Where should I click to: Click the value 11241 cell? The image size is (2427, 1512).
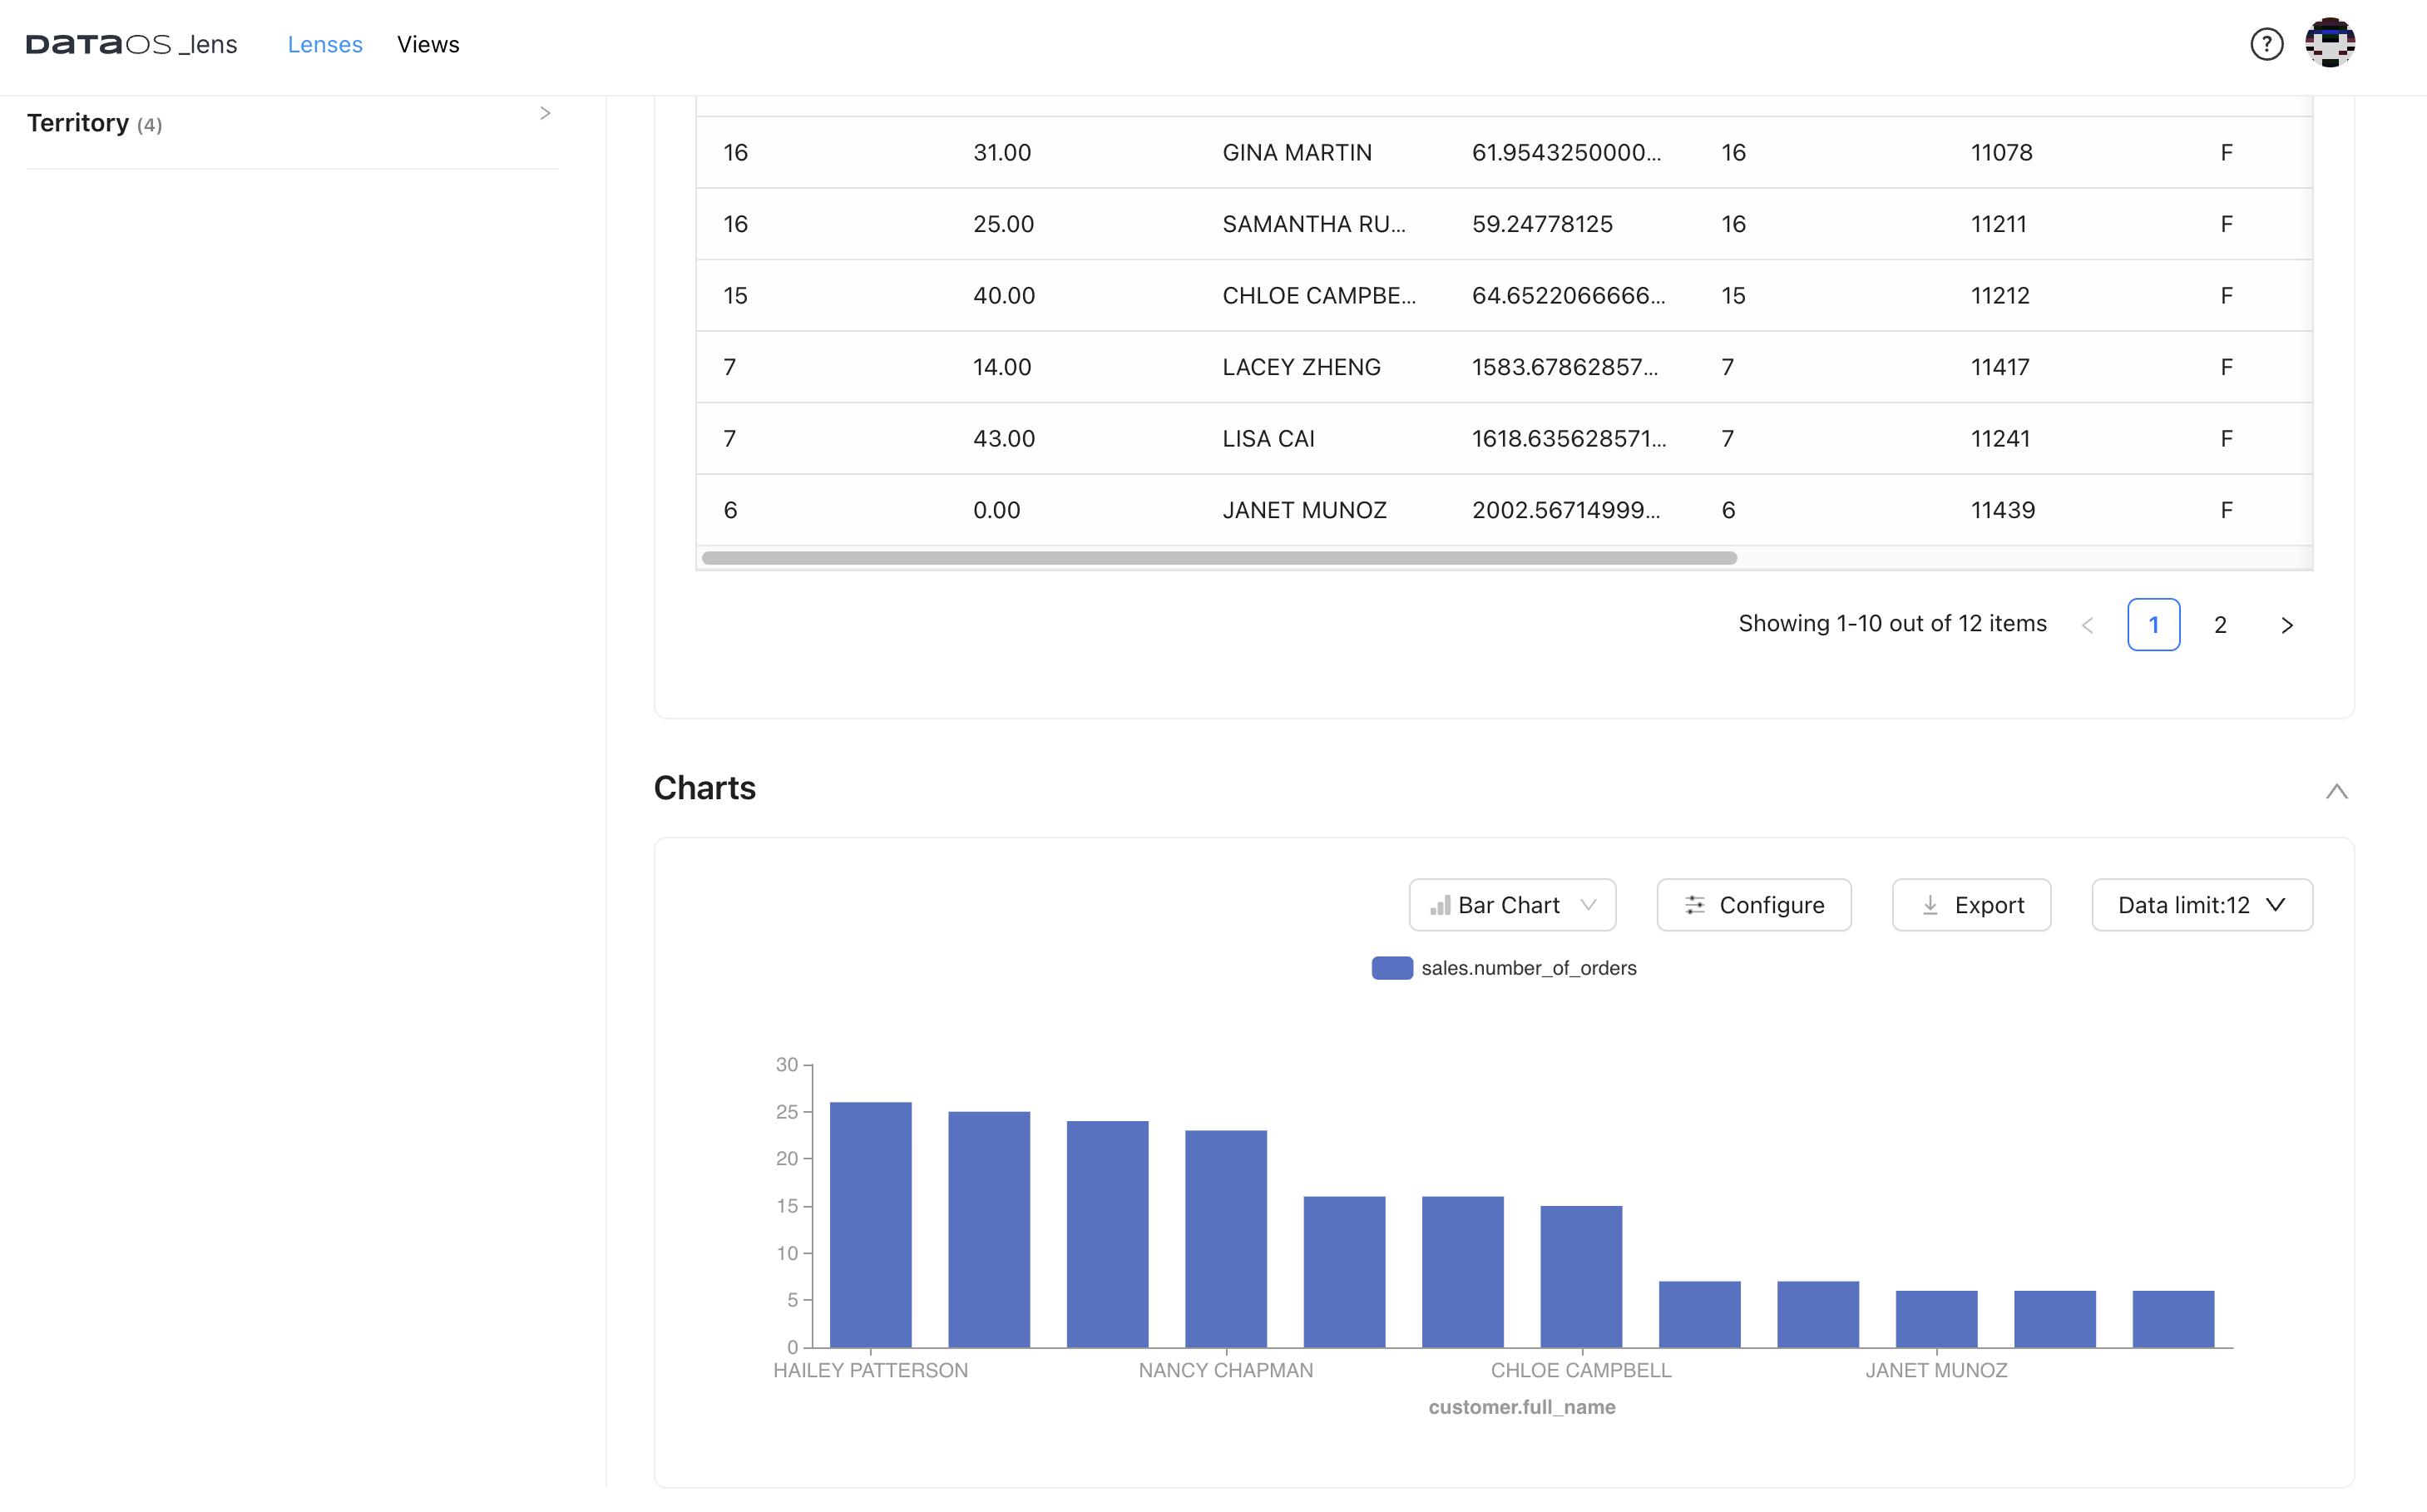(2000, 439)
